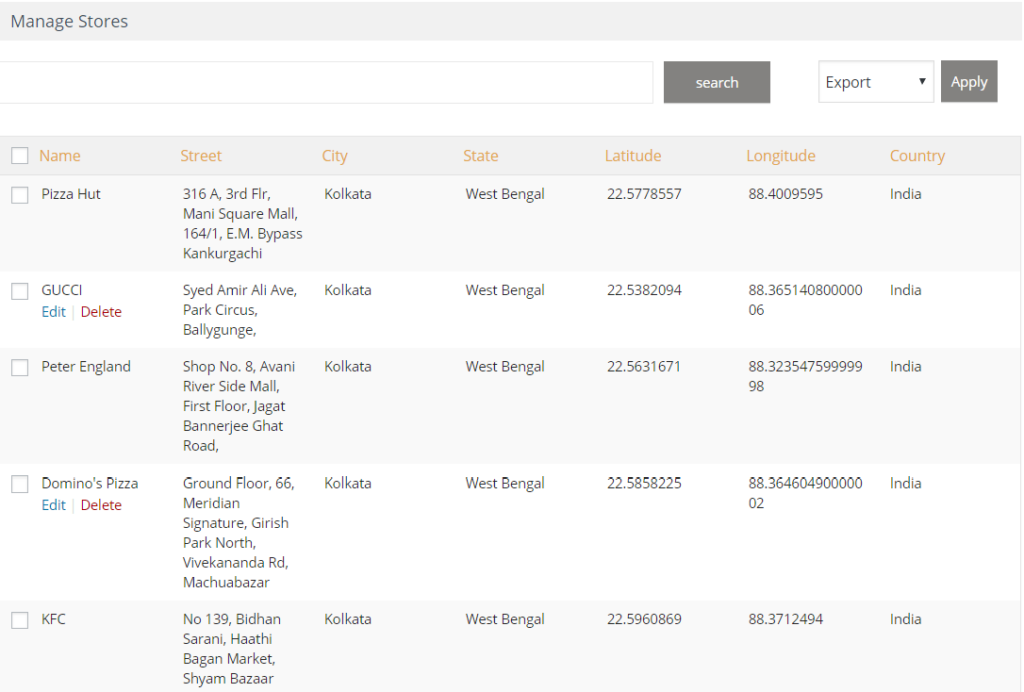Tick the select-all checkbox in table header
1024x692 pixels.
(20, 155)
